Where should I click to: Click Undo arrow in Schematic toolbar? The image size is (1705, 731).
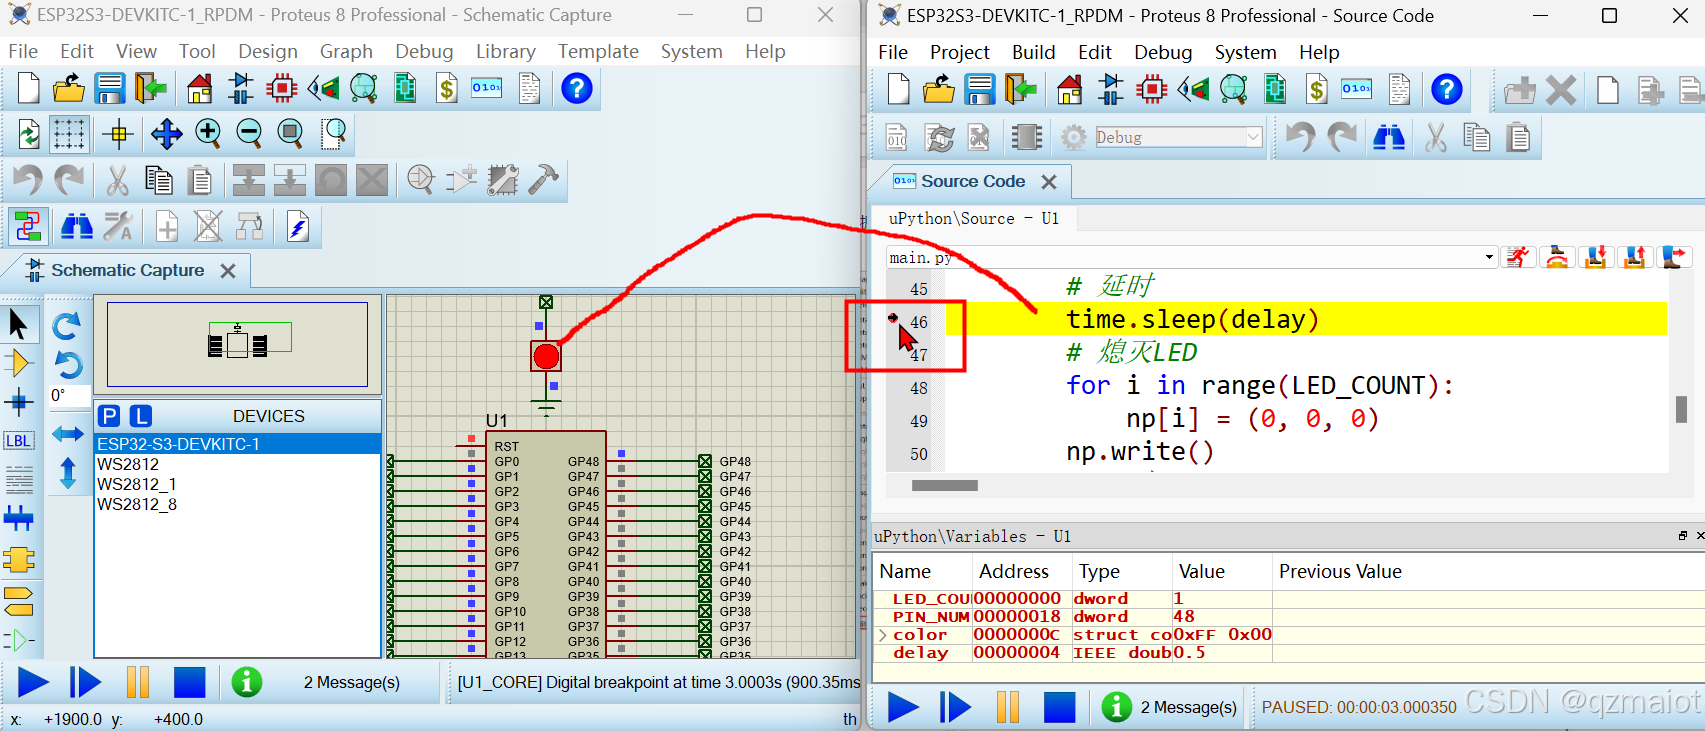pos(27,180)
